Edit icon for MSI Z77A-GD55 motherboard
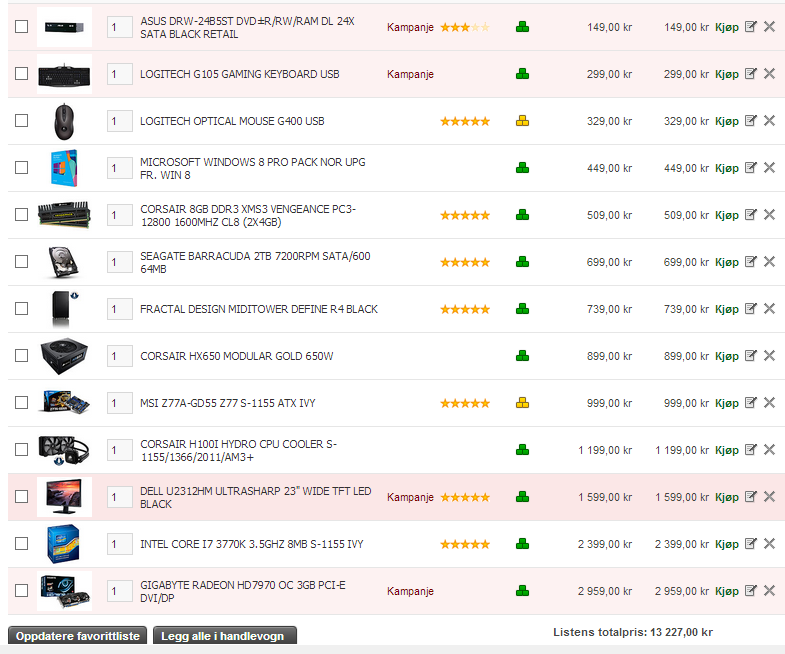This screenshot has height=654, width=785. (750, 403)
